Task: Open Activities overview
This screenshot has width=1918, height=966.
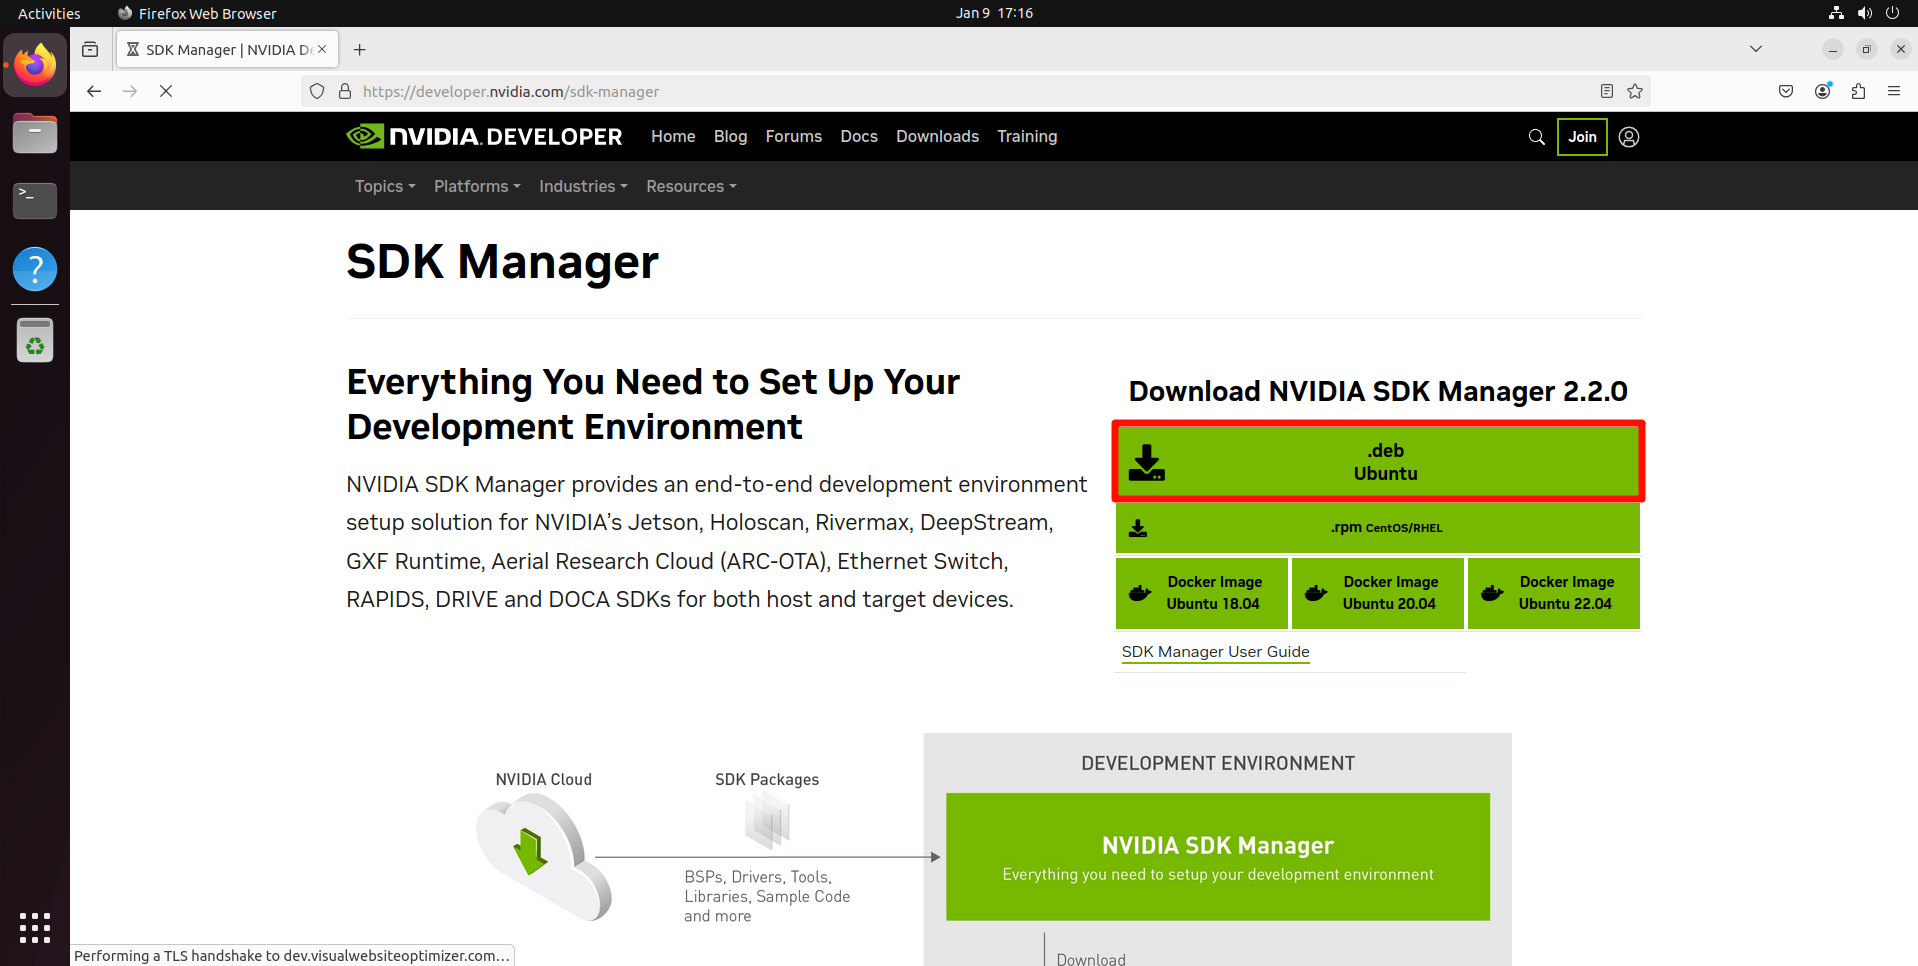Action: pos(49,13)
